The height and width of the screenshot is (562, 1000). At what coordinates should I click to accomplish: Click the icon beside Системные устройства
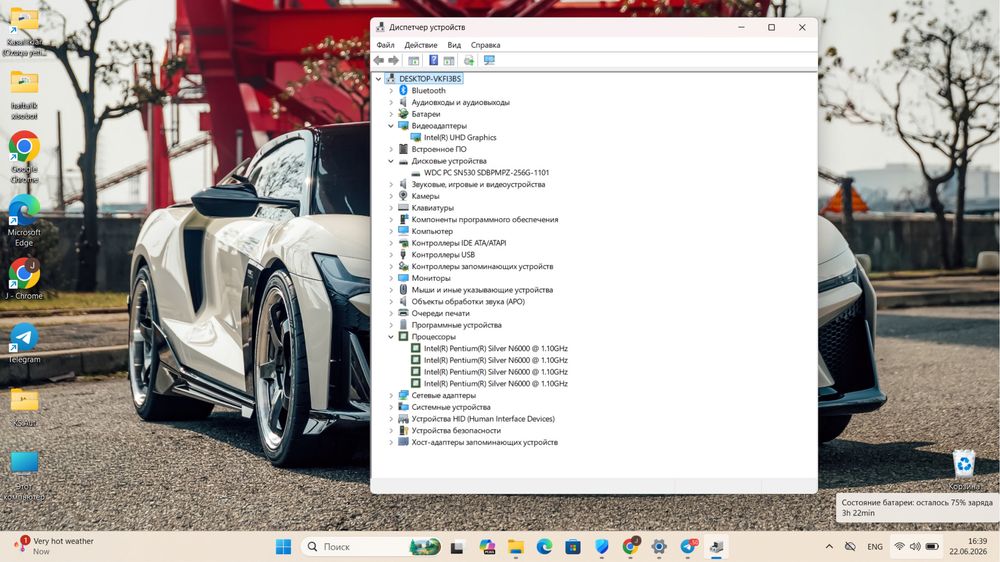pos(403,407)
